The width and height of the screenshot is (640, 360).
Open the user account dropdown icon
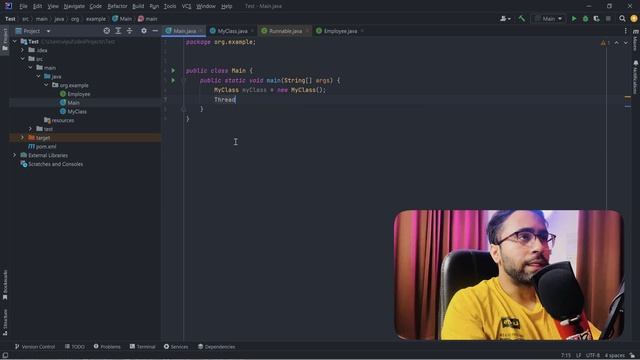pyautogui.click(x=505, y=19)
